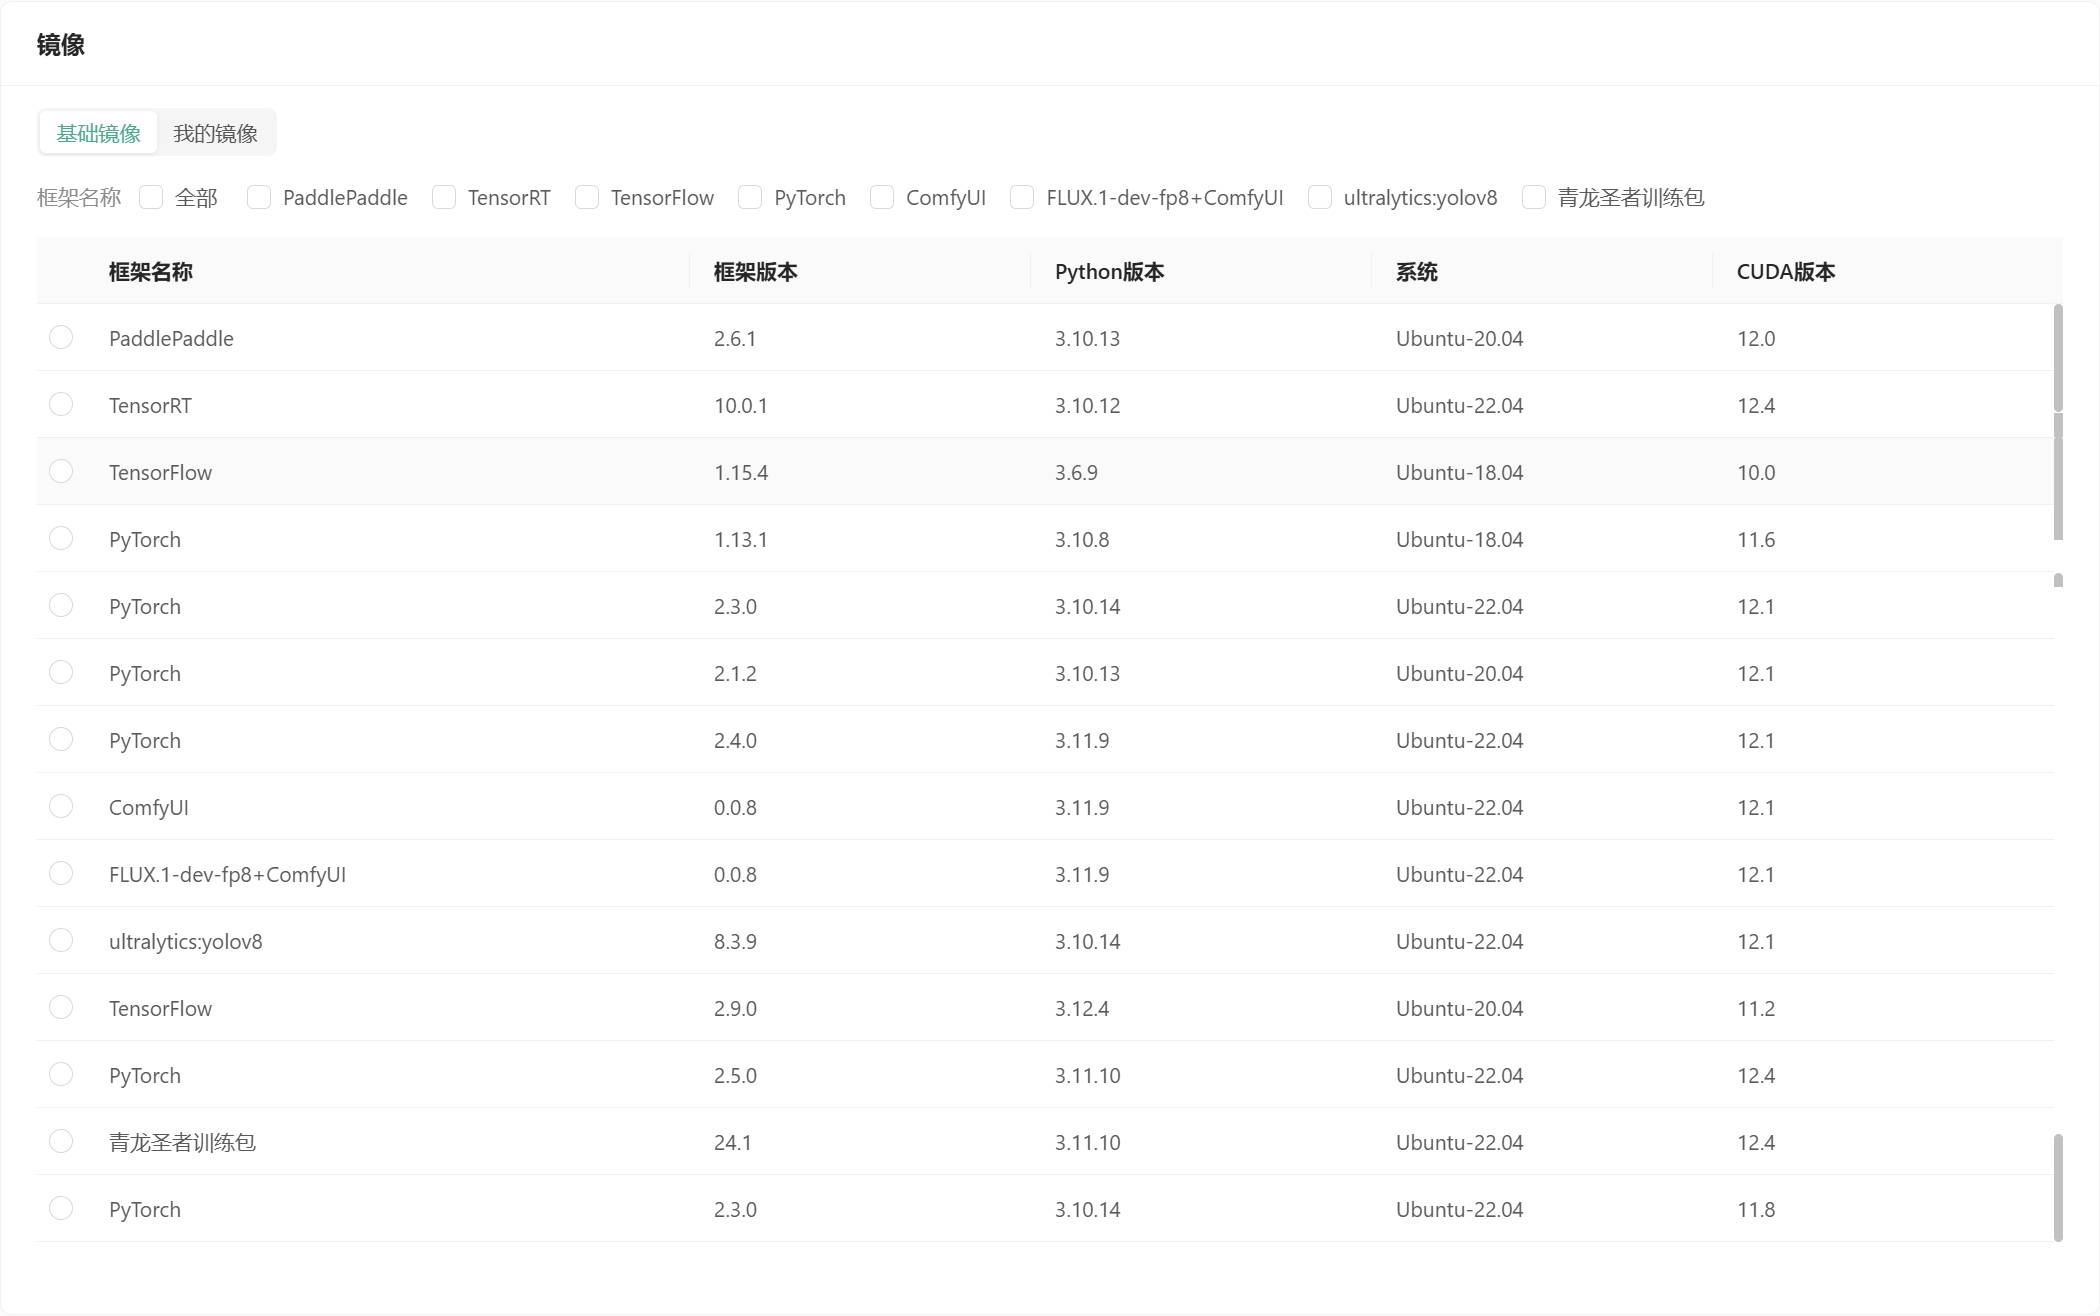Click Python version 3.12.4 cell
The height and width of the screenshot is (1316, 2100).
pos(1082,1009)
